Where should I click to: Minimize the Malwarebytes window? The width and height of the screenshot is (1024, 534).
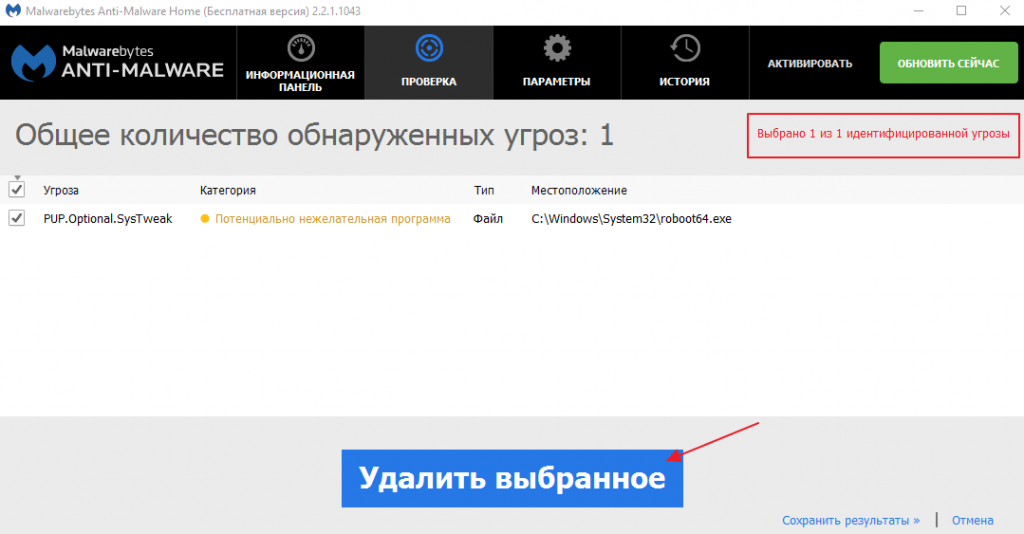point(918,11)
